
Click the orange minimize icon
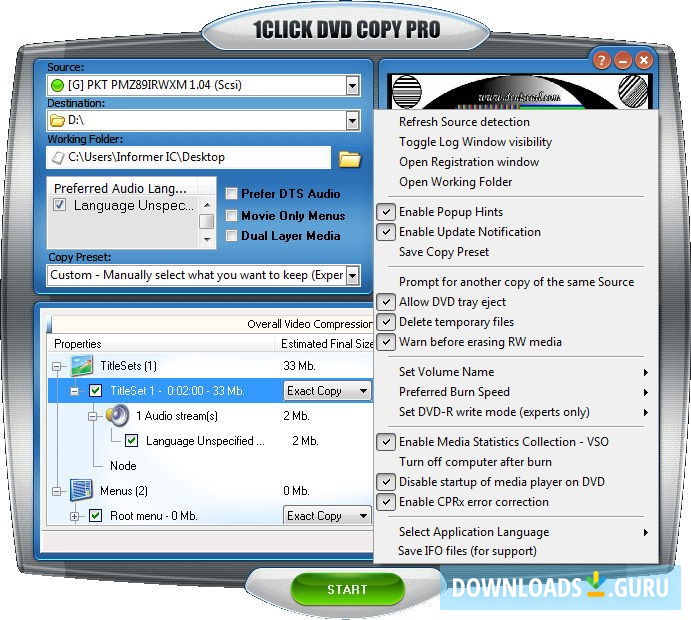pyautogui.click(x=623, y=60)
